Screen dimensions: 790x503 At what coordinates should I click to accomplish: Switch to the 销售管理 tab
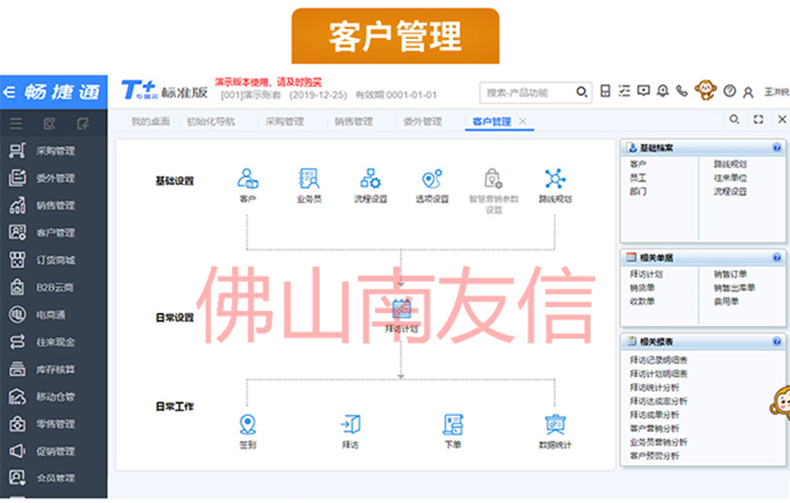tap(354, 121)
